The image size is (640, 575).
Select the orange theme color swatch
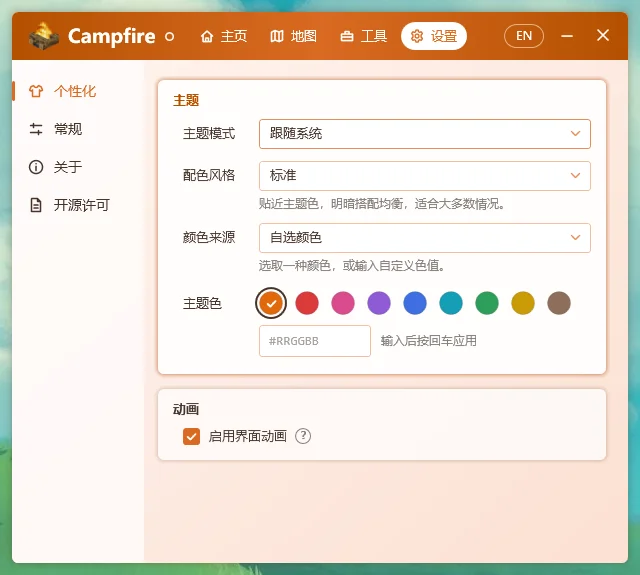pos(271,303)
